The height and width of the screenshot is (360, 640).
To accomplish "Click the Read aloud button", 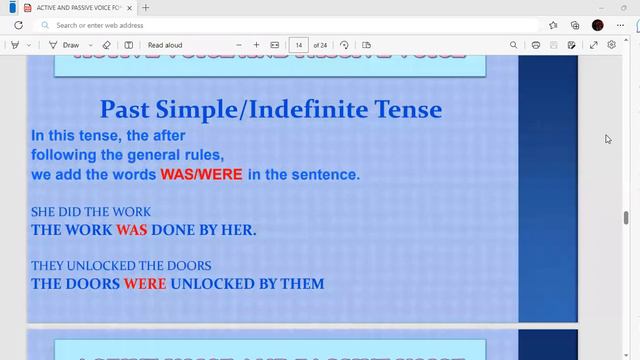I will point(165,45).
